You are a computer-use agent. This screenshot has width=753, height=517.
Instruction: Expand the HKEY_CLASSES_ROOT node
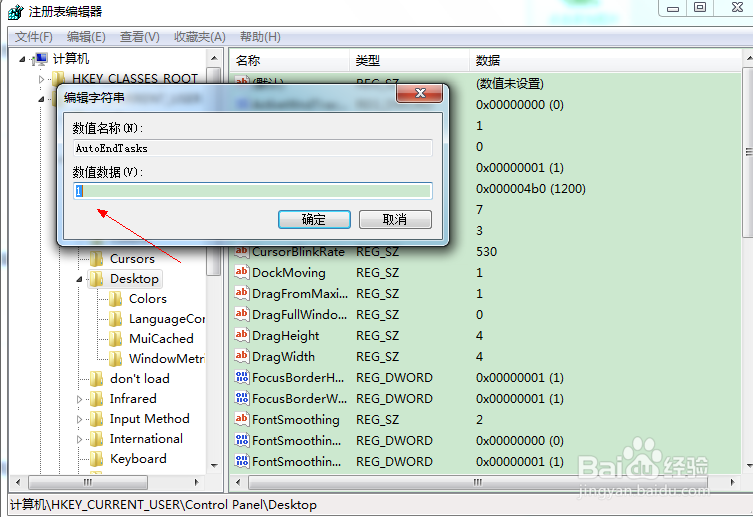(x=41, y=79)
